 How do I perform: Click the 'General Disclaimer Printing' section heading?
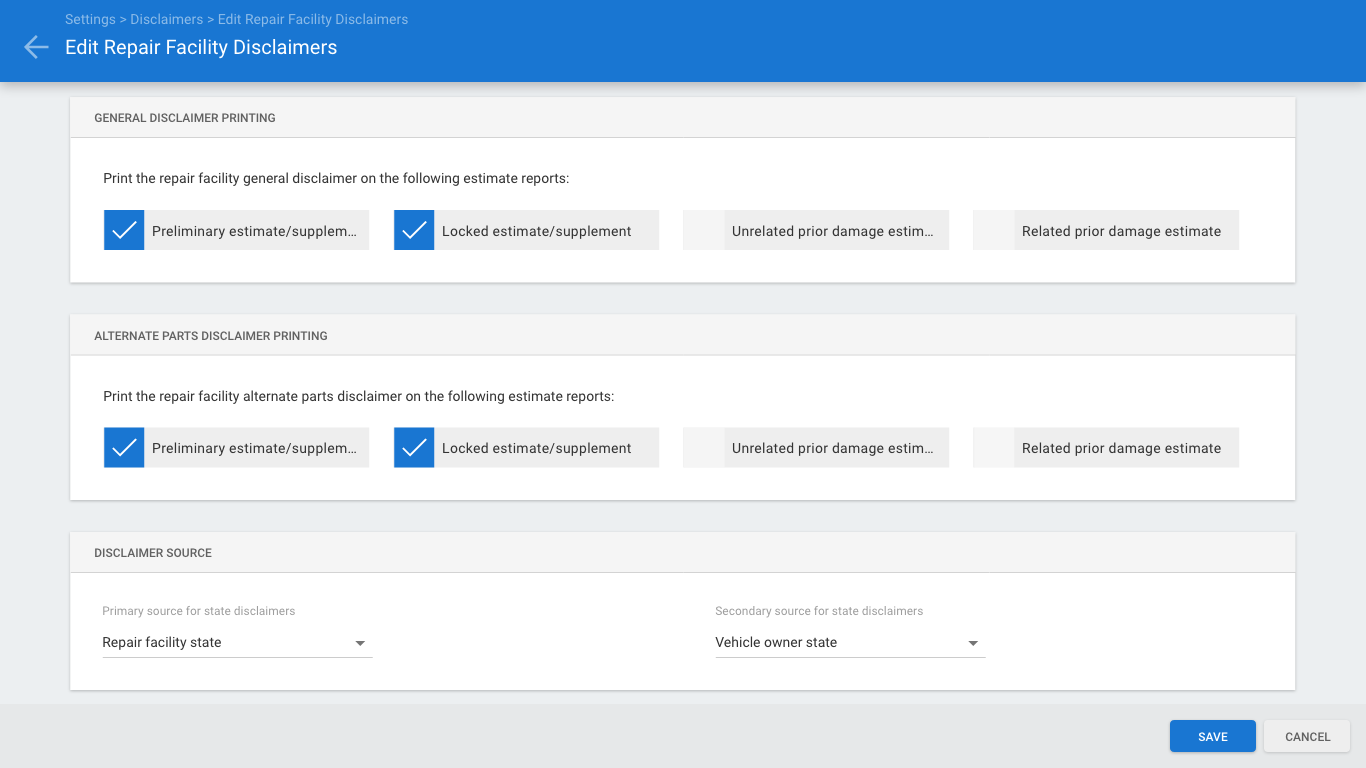coord(185,118)
